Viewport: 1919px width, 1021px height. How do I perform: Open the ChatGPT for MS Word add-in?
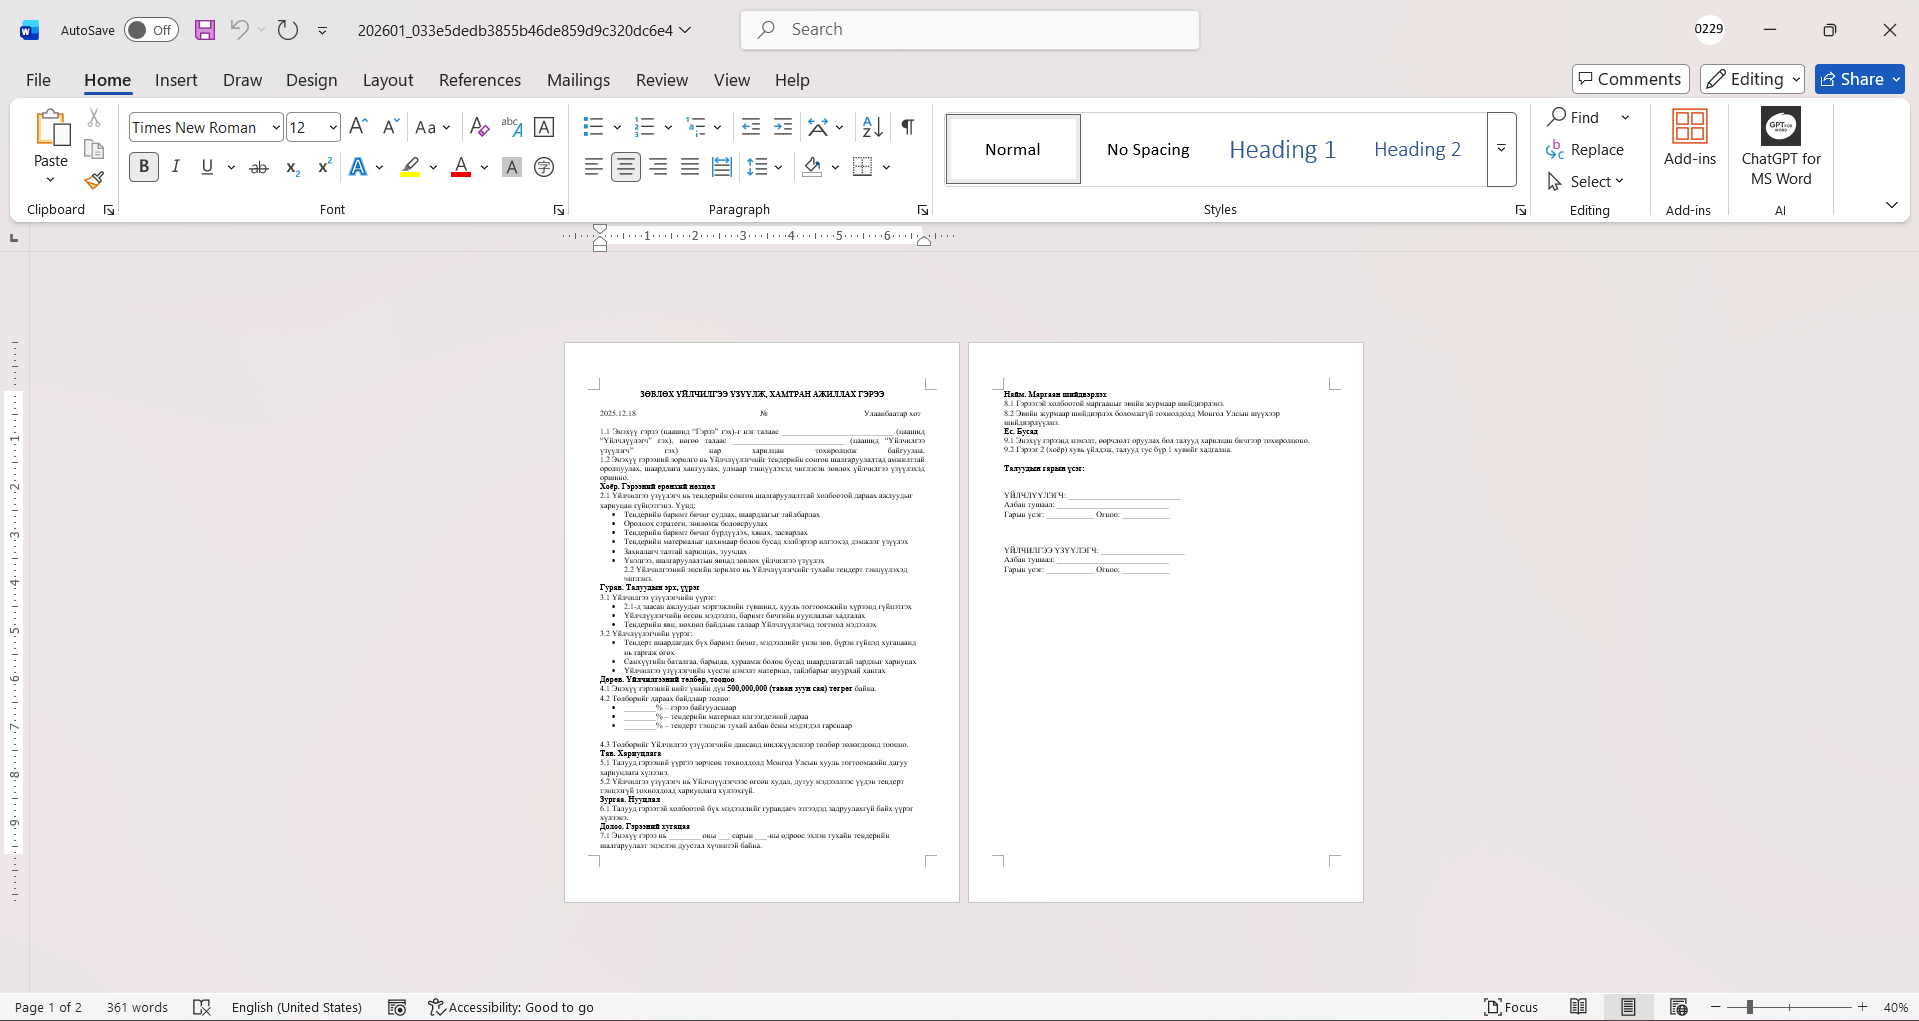pos(1780,148)
